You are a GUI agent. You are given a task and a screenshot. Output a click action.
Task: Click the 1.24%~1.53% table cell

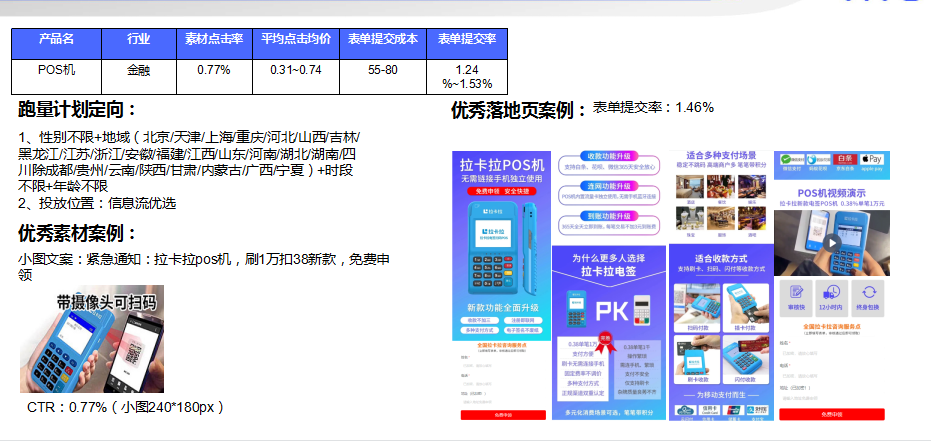pos(467,77)
